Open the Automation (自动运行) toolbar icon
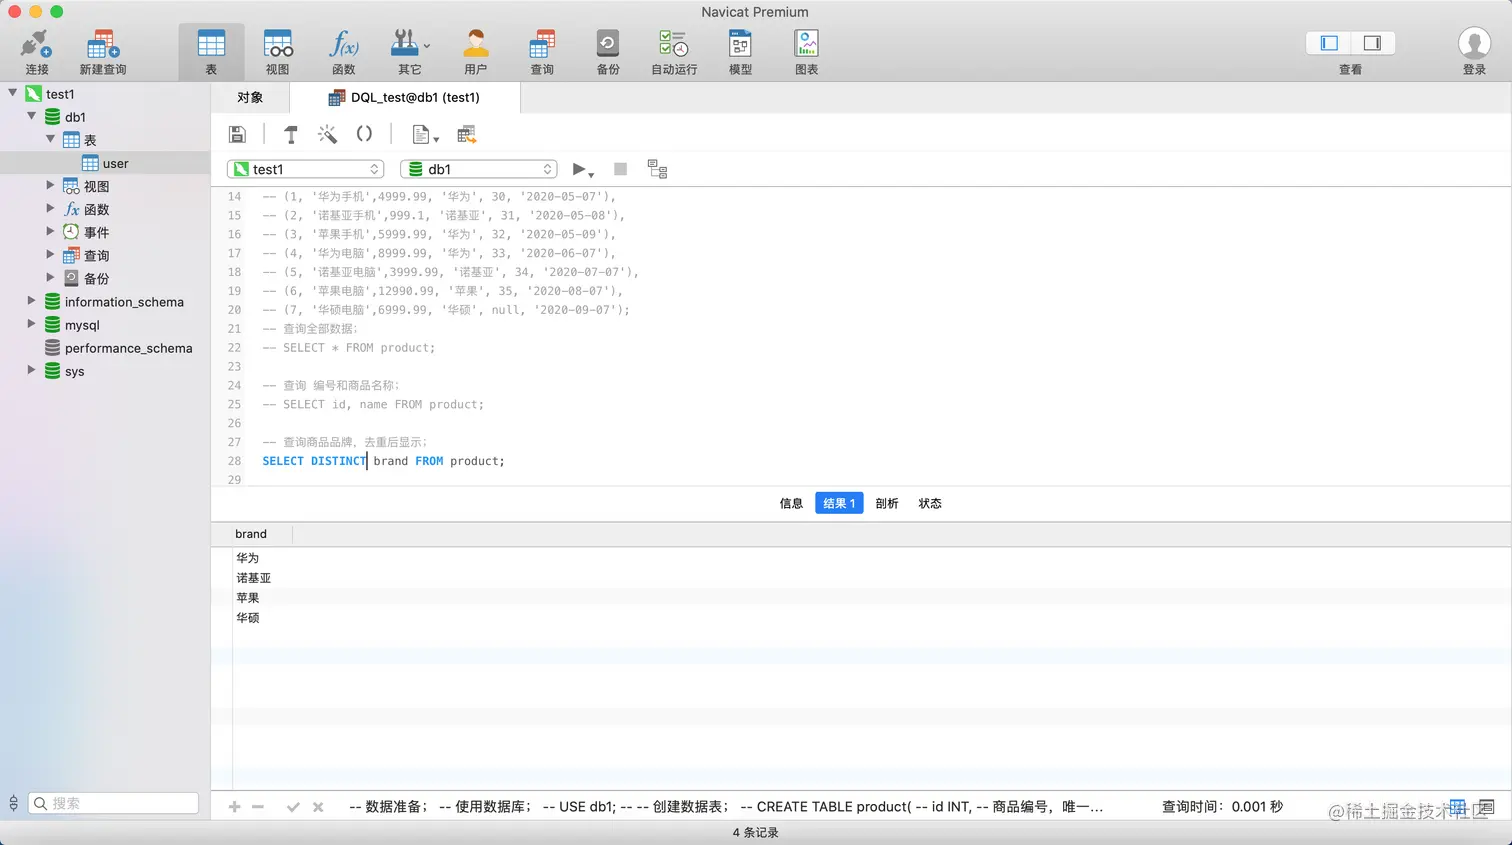This screenshot has width=1512, height=845. pyautogui.click(x=674, y=52)
